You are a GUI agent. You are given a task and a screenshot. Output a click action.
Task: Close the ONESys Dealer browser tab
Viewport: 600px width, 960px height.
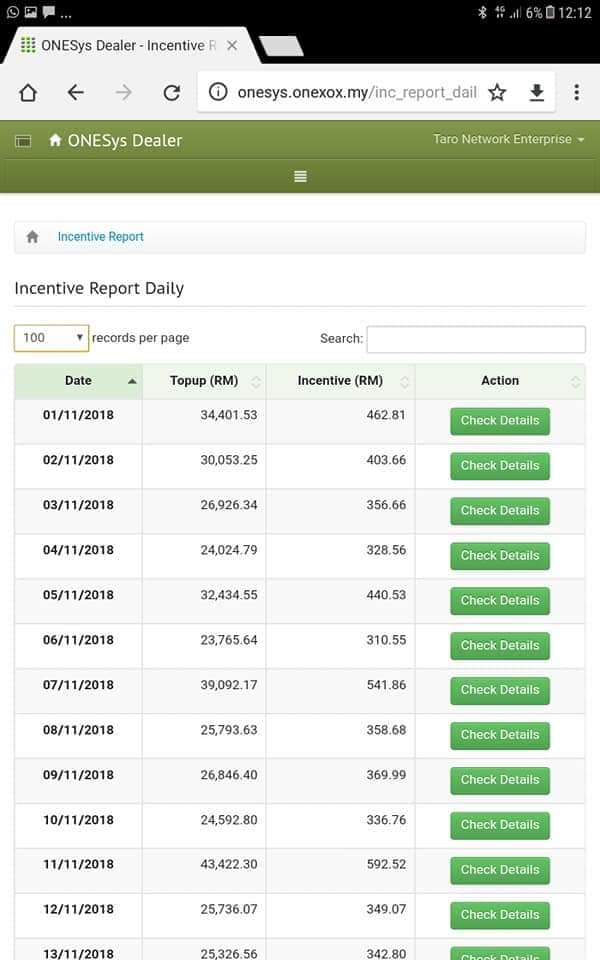point(232,45)
